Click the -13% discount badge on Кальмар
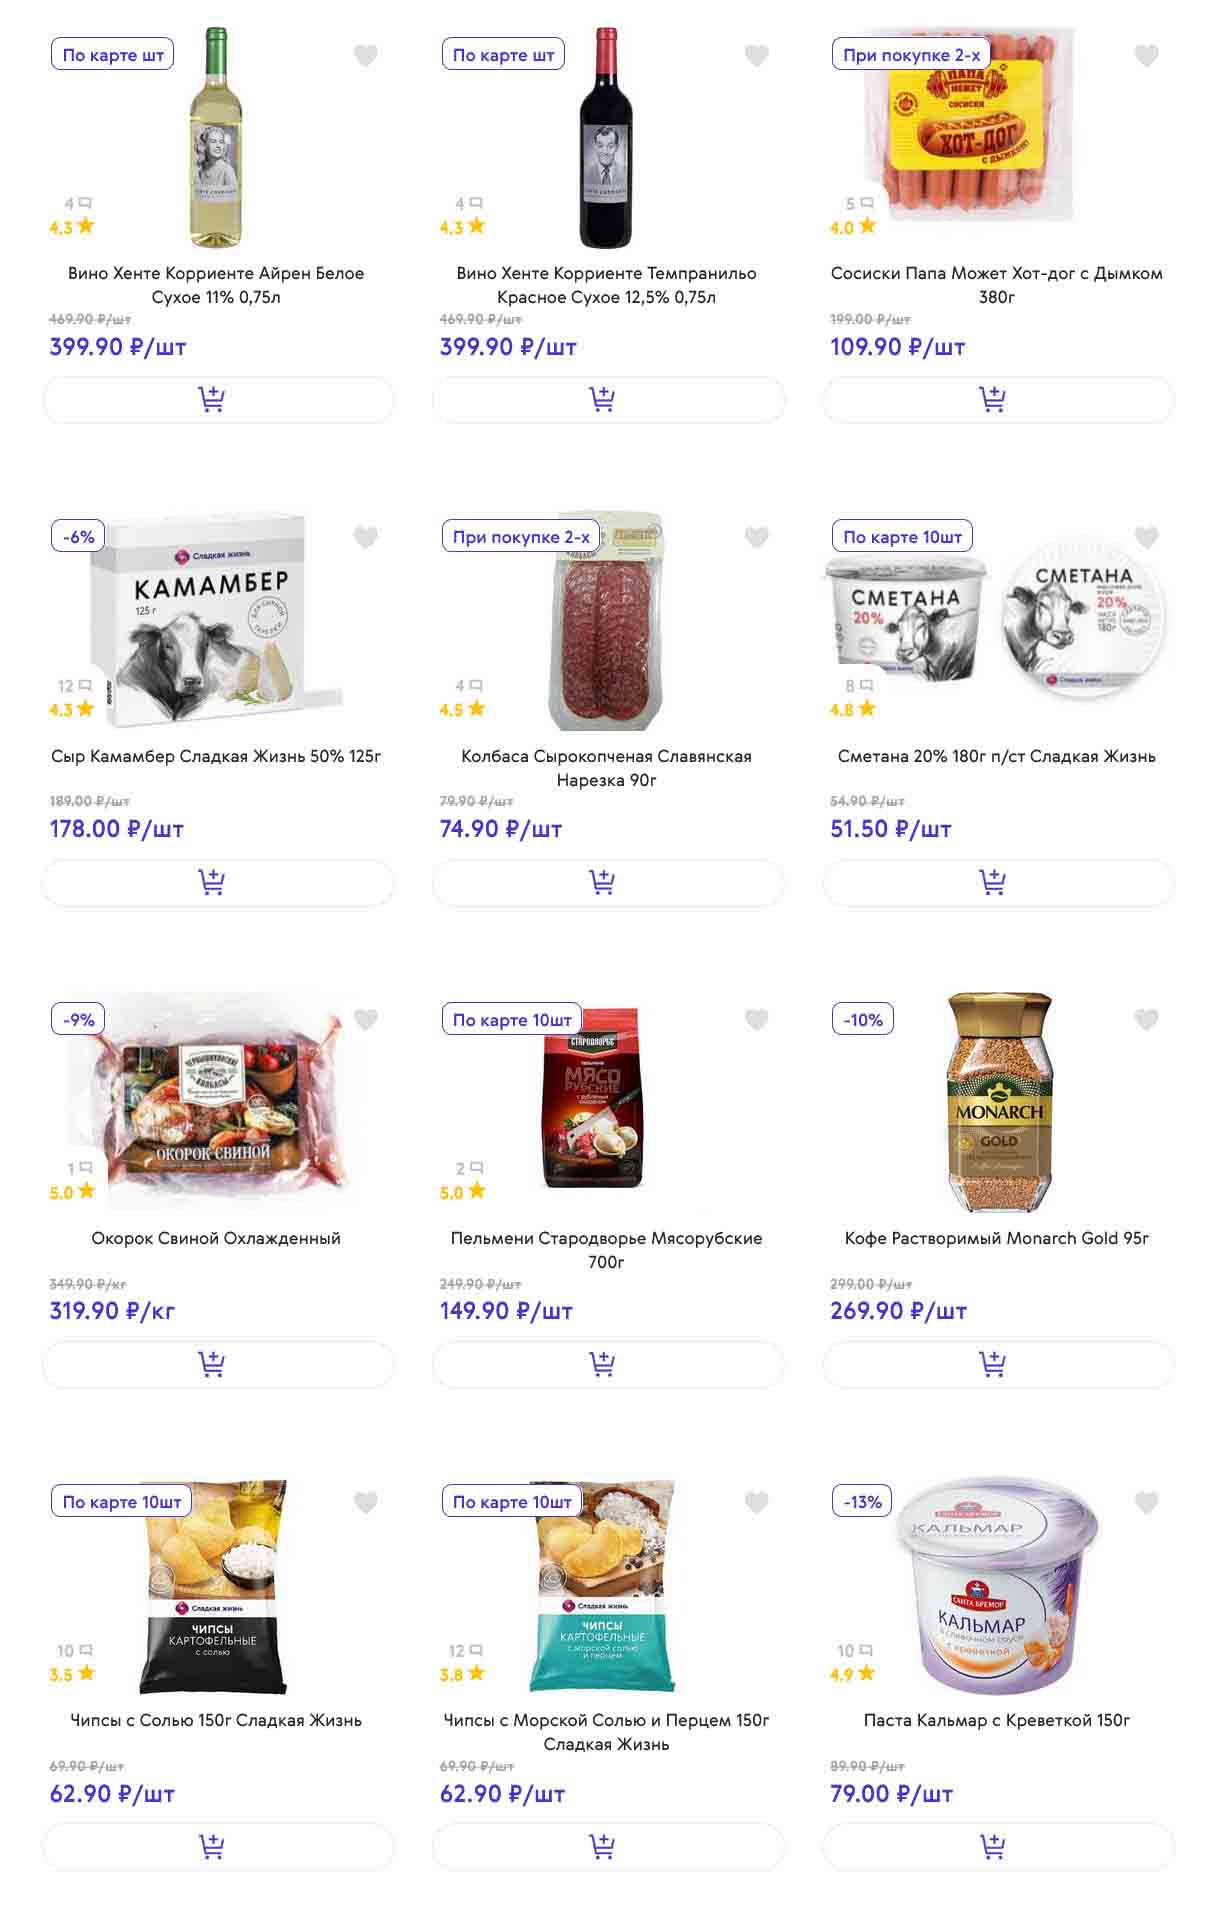Screen dimensions: 1213x1905 [x=862, y=1502]
